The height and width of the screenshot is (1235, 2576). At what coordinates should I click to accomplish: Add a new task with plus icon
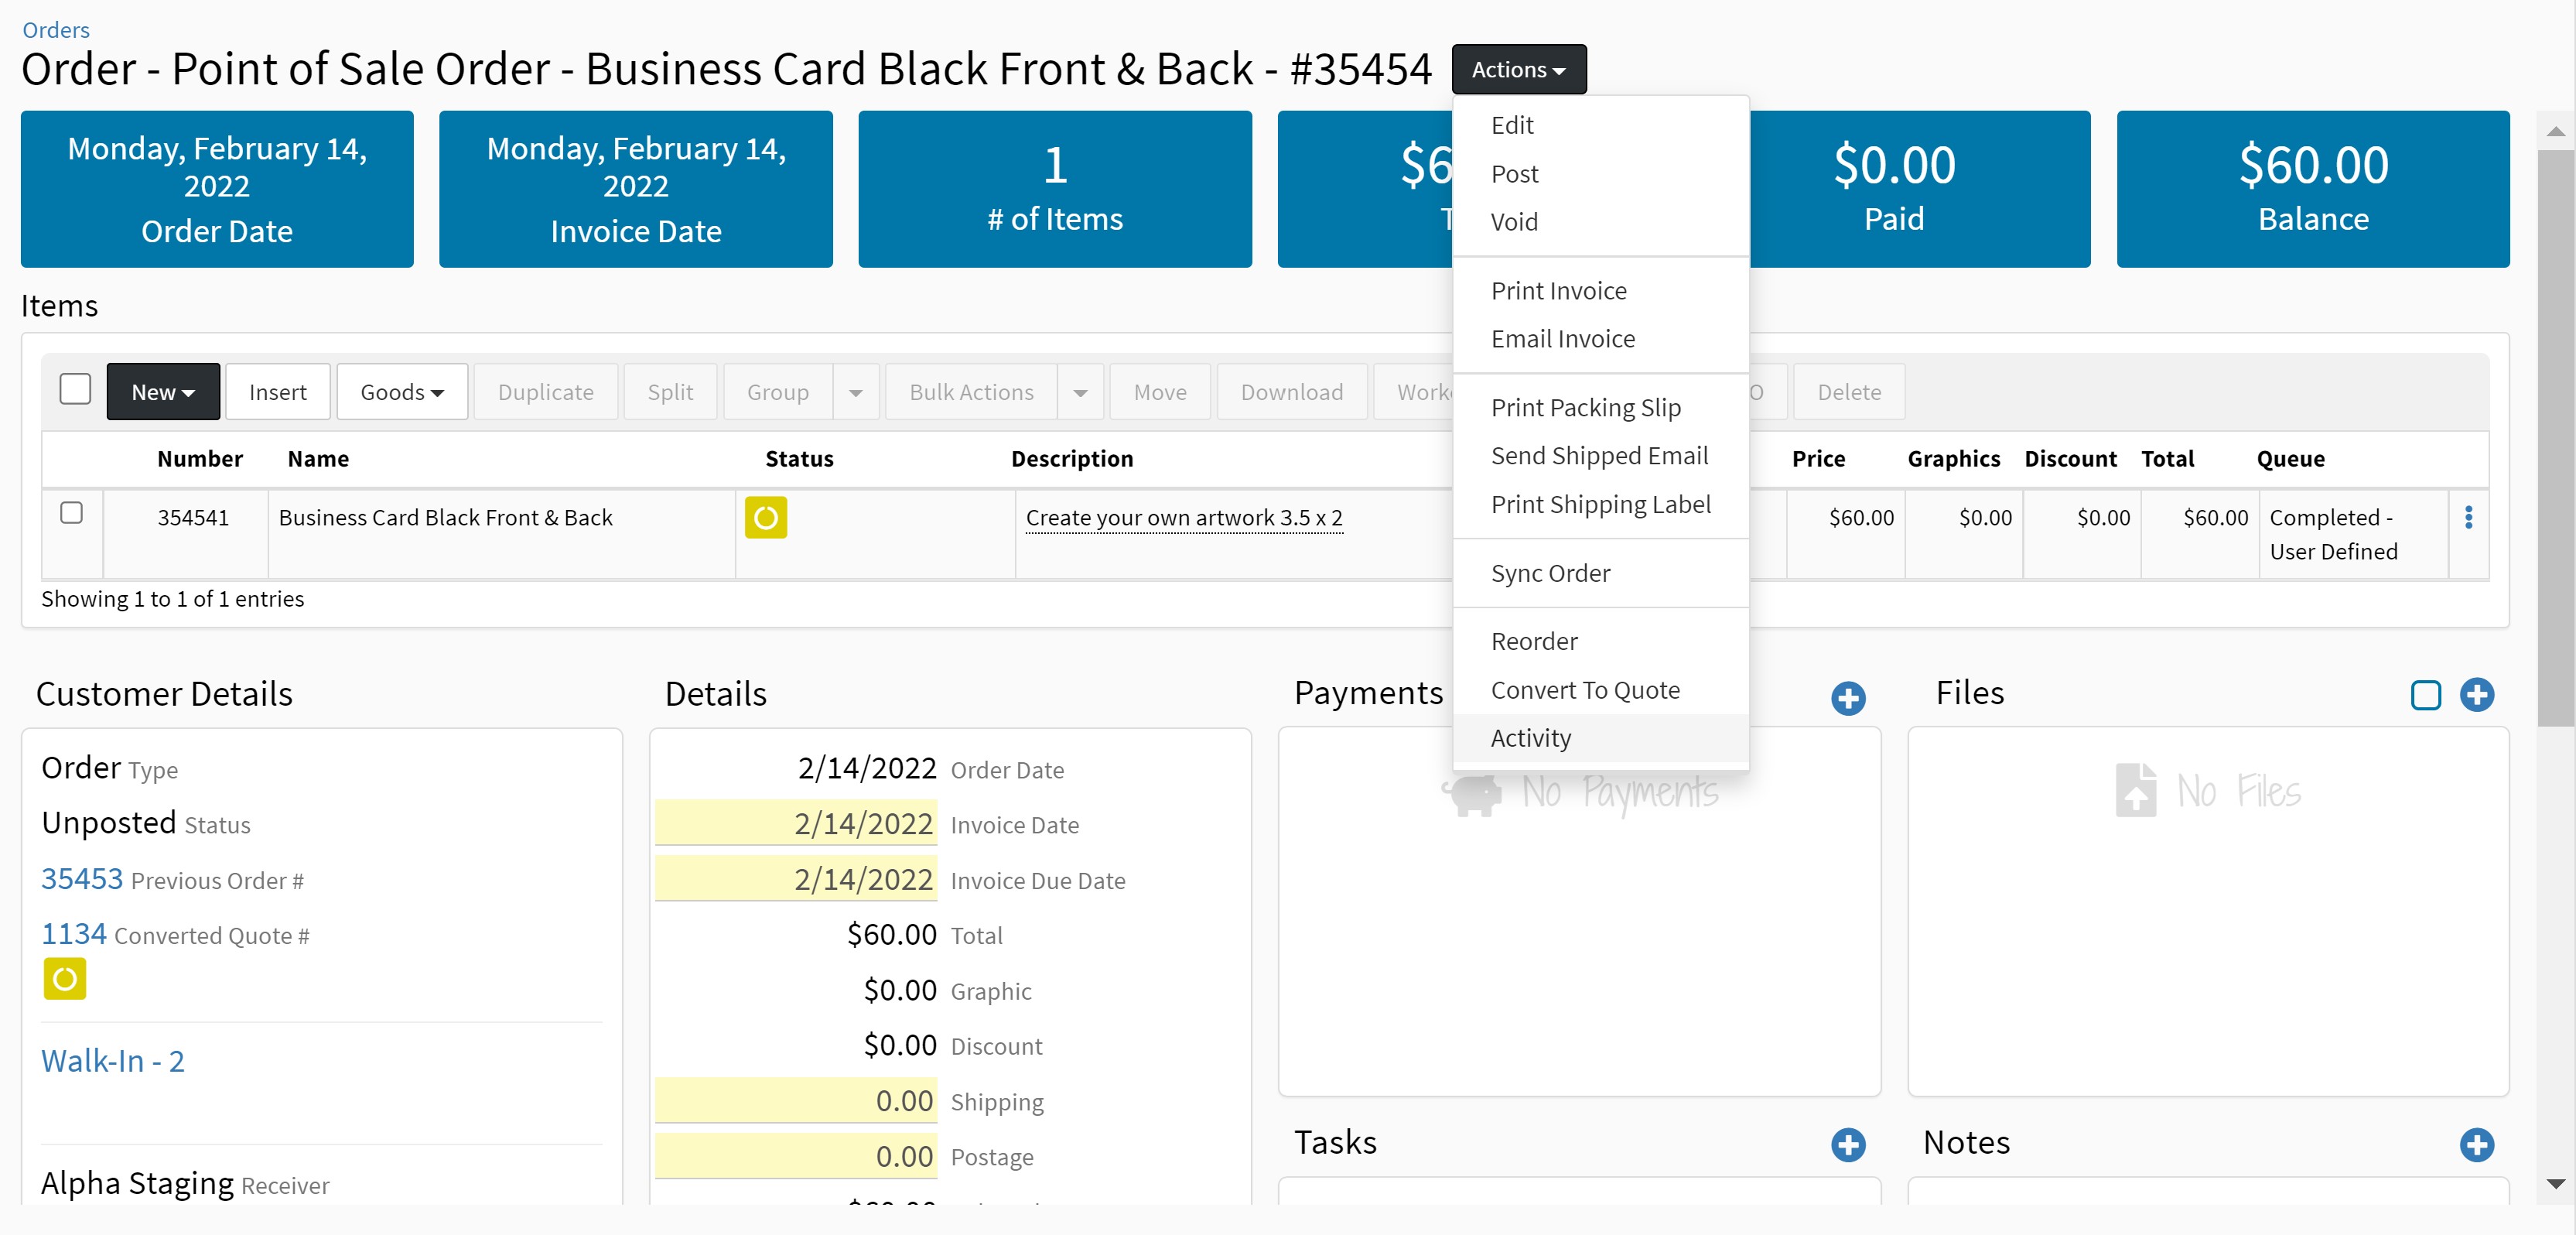coord(1847,1144)
